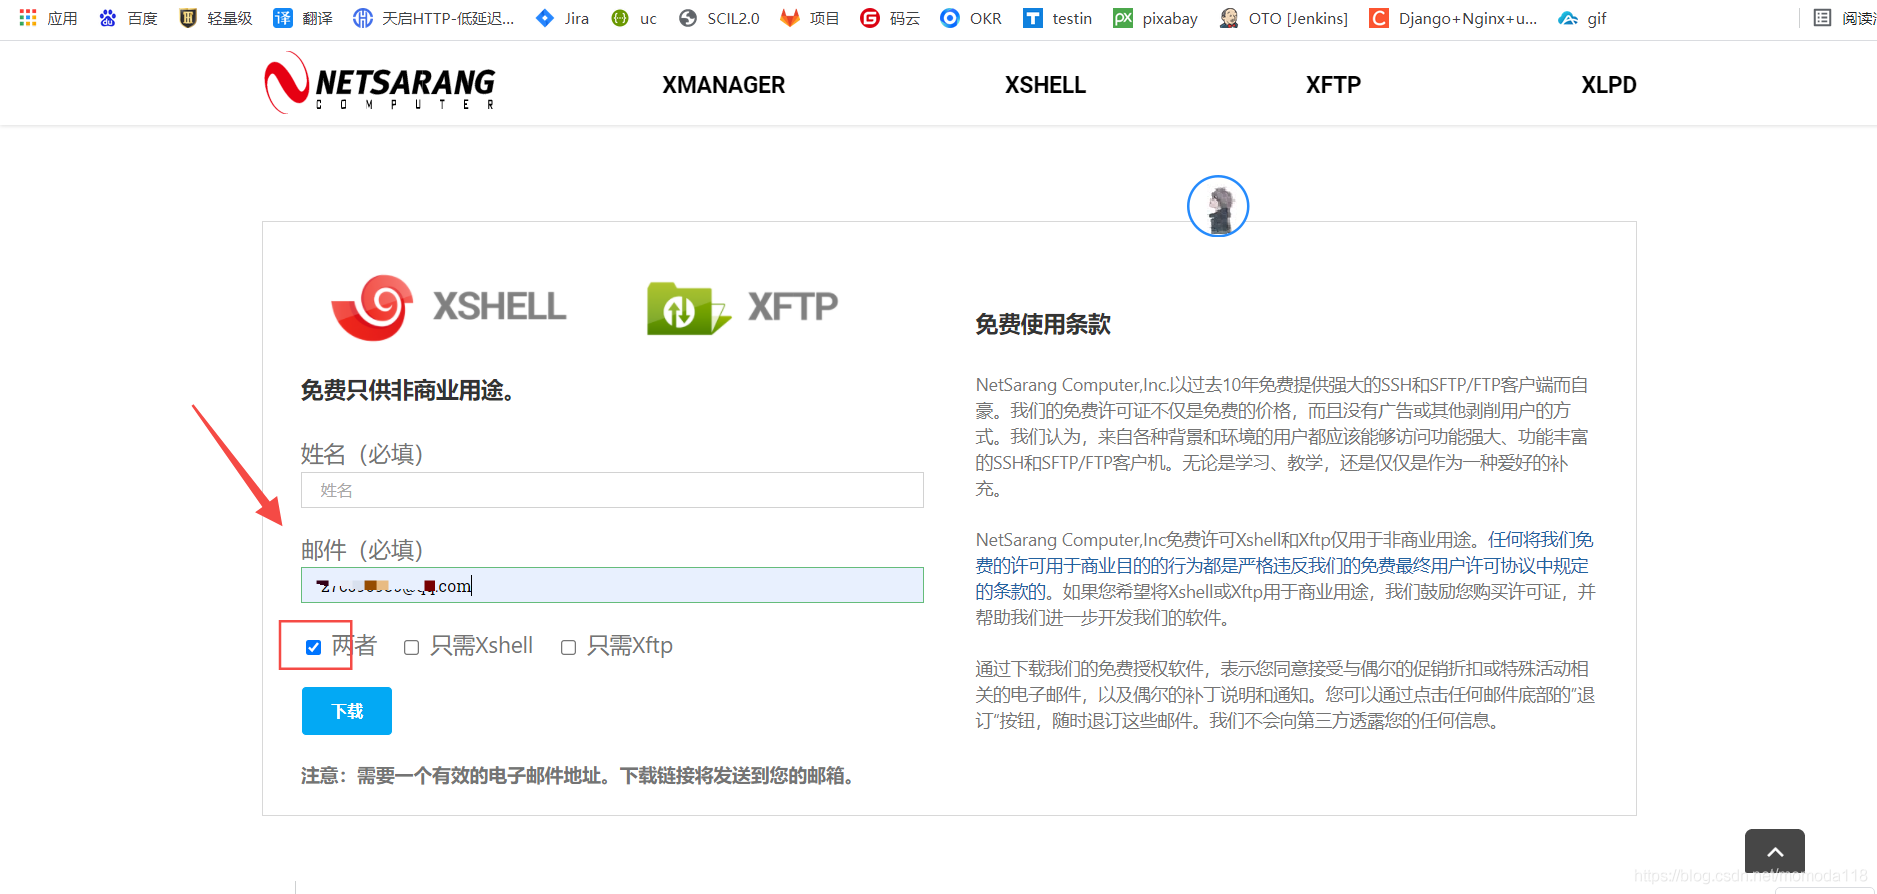Click the highlighted license violation text link

coord(1284,565)
